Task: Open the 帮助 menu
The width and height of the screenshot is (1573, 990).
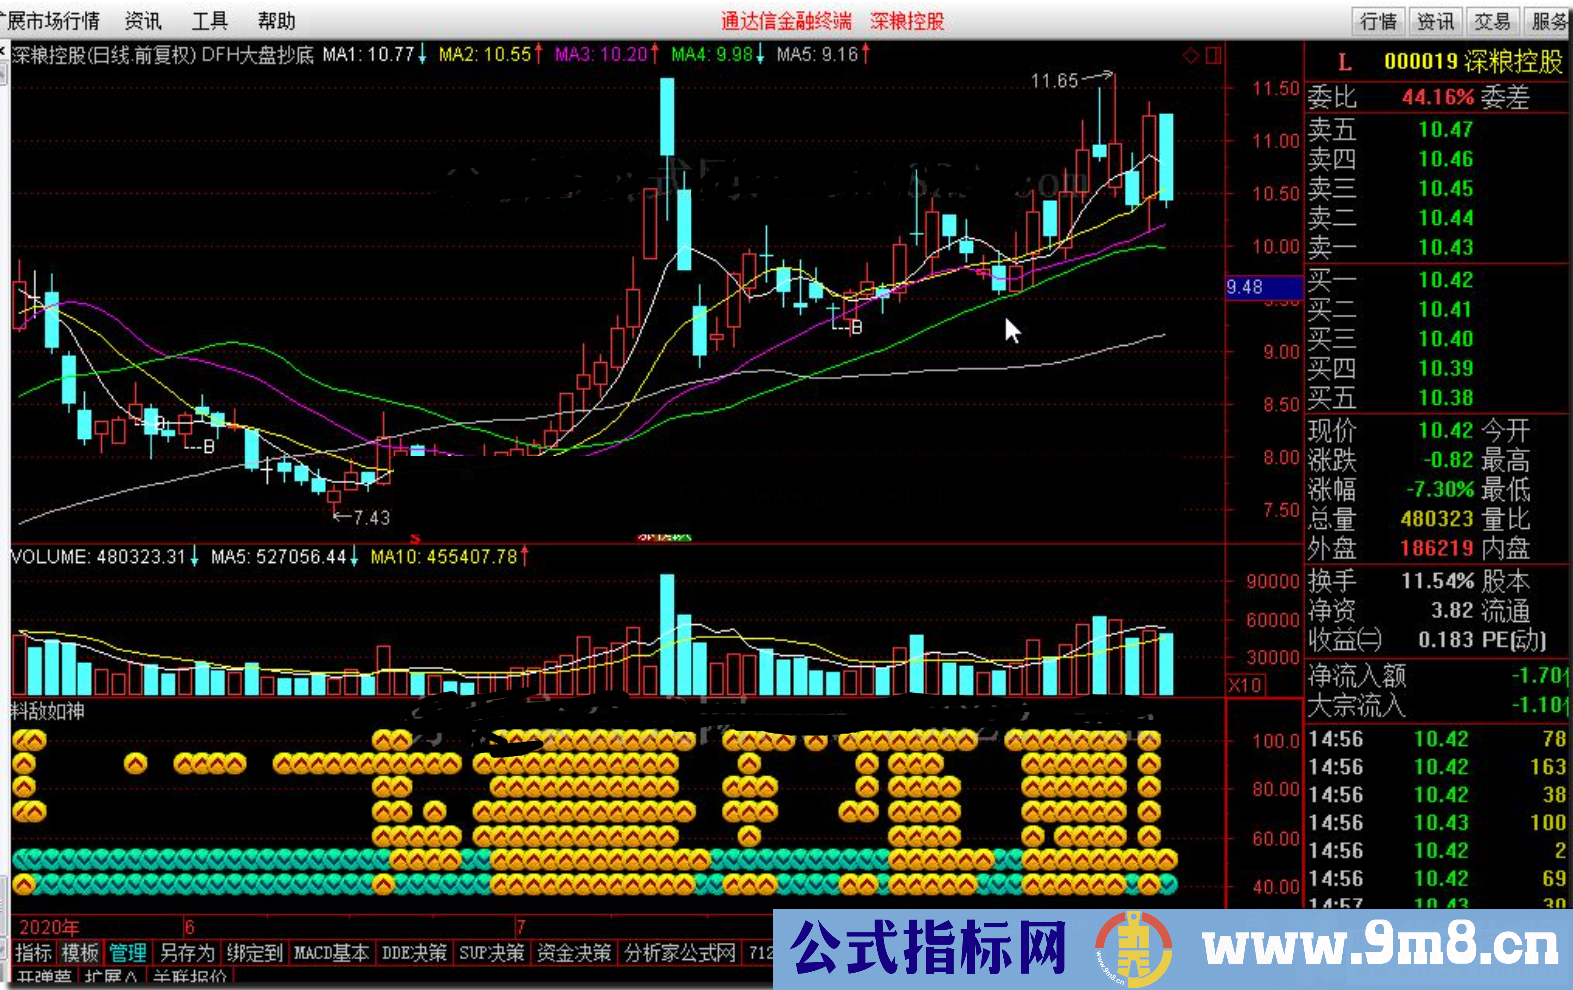Action: click(x=277, y=21)
